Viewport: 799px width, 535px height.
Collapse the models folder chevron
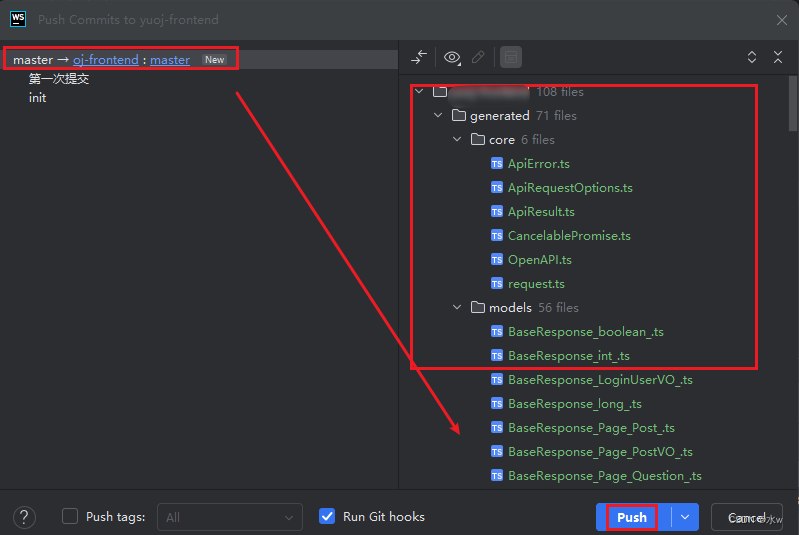pos(457,307)
